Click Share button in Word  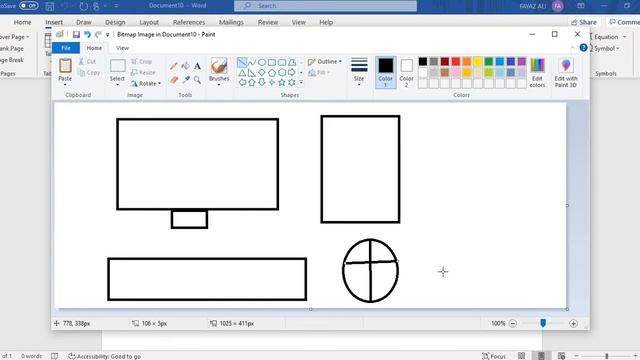(584, 22)
